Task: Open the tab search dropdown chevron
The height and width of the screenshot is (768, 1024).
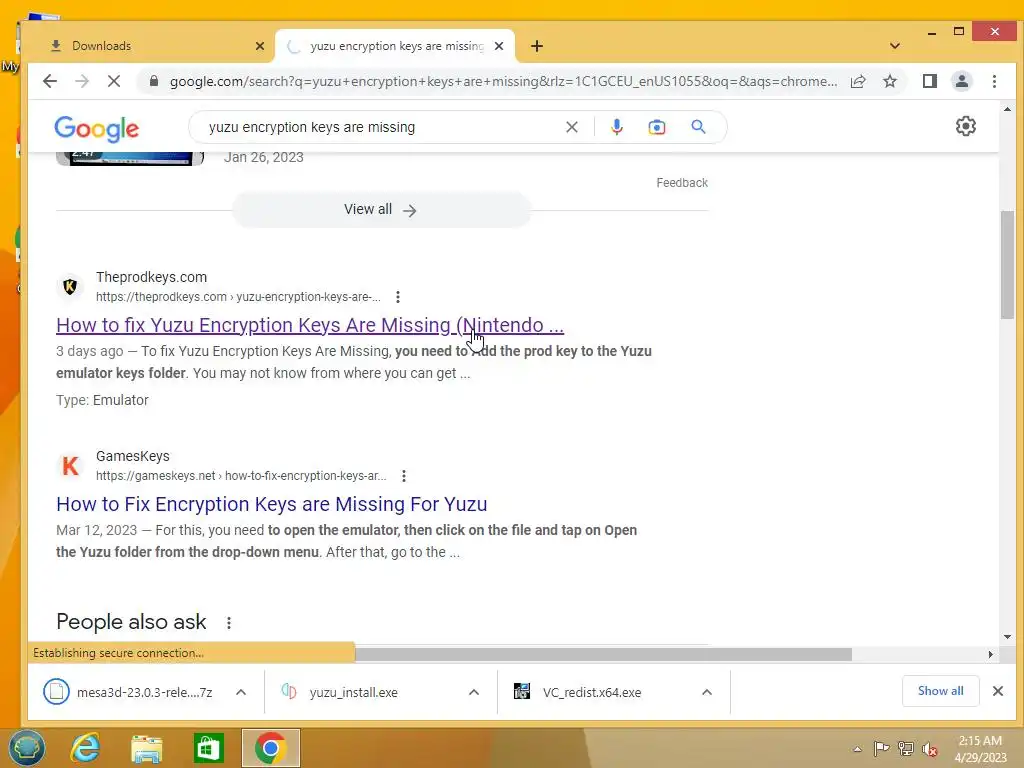Action: click(x=895, y=46)
